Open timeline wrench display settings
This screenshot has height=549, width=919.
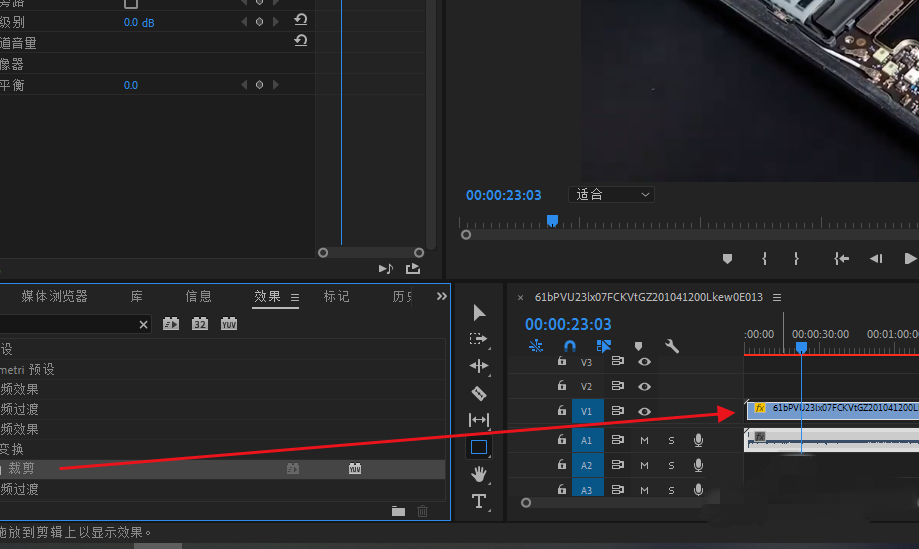[x=672, y=346]
